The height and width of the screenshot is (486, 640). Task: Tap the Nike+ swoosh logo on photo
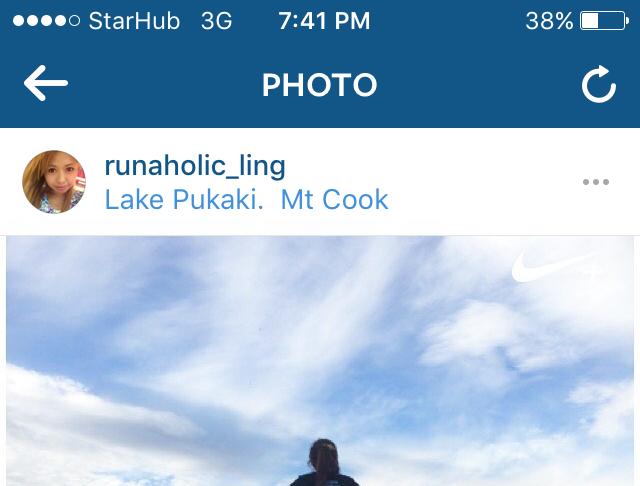[556, 266]
